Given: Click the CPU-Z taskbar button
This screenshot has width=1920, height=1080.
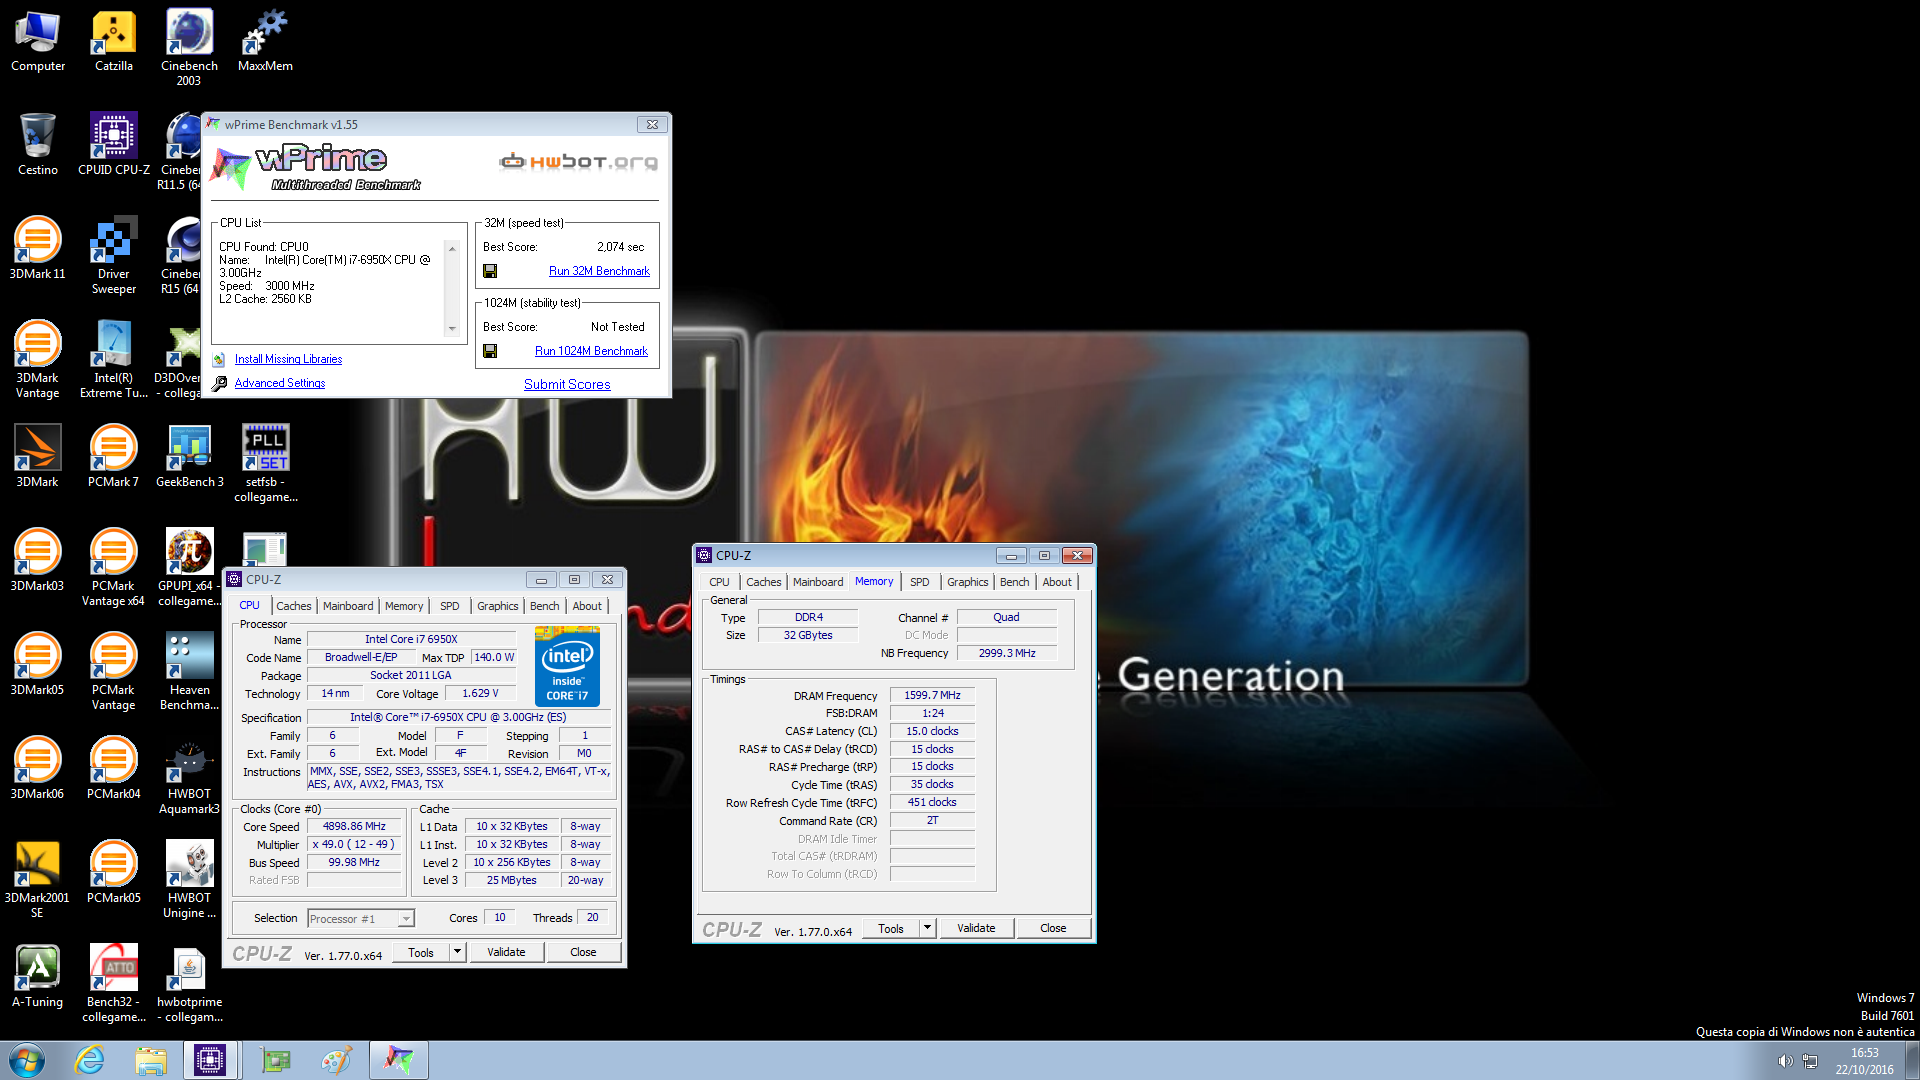Looking at the screenshot, I should [210, 1060].
